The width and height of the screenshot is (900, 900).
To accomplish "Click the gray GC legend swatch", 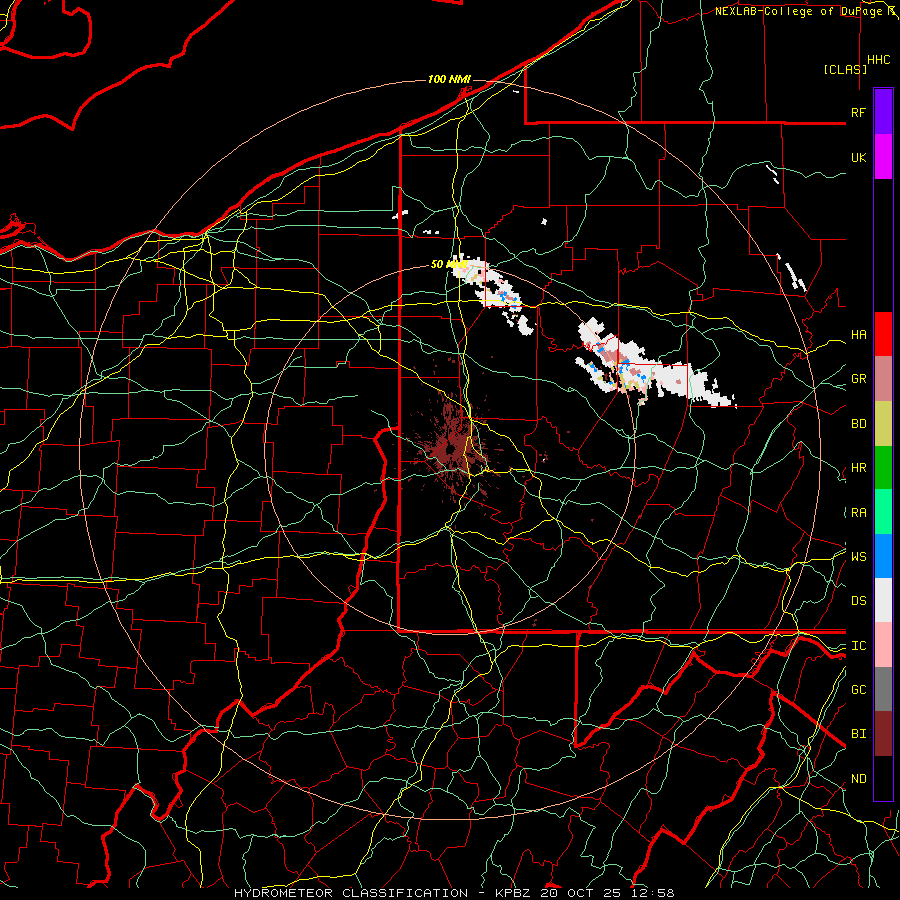I will [x=883, y=689].
